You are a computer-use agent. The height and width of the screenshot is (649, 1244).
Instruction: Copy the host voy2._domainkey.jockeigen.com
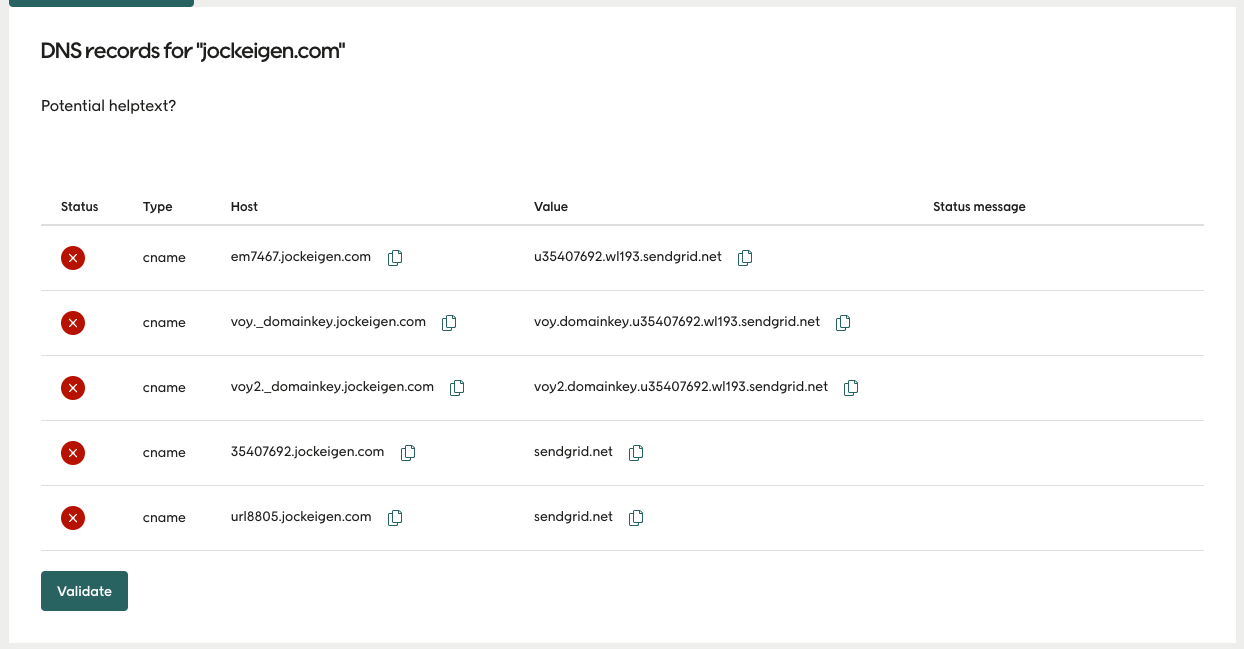[457, 387]
